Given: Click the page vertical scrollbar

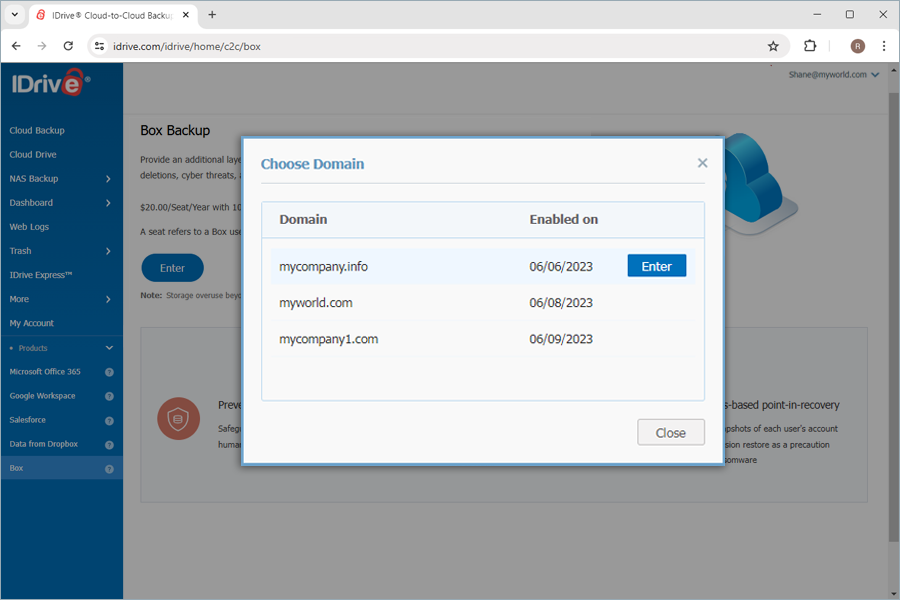Looking at the screenshot, I should coord(894,316).
